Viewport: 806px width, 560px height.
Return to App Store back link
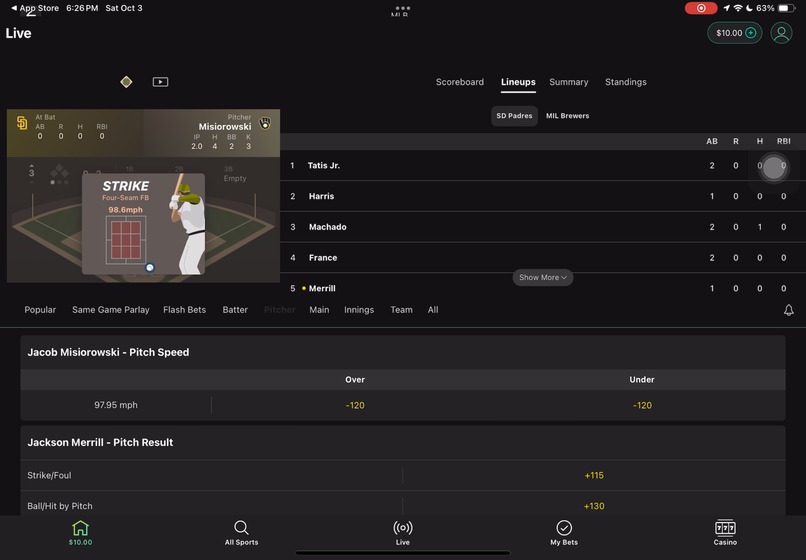[35, 8]
